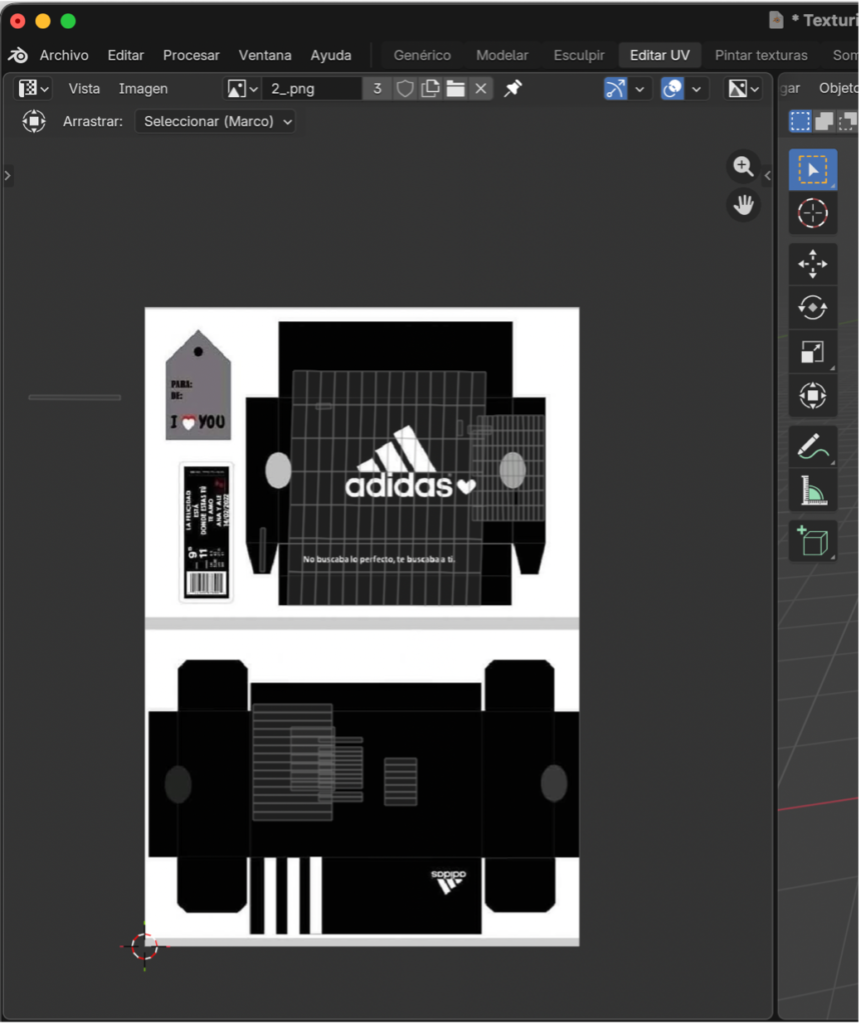The height and width of the screenshot is (1024, 861).
Task: Toggle the image pin icon
Action: (512, 89)
